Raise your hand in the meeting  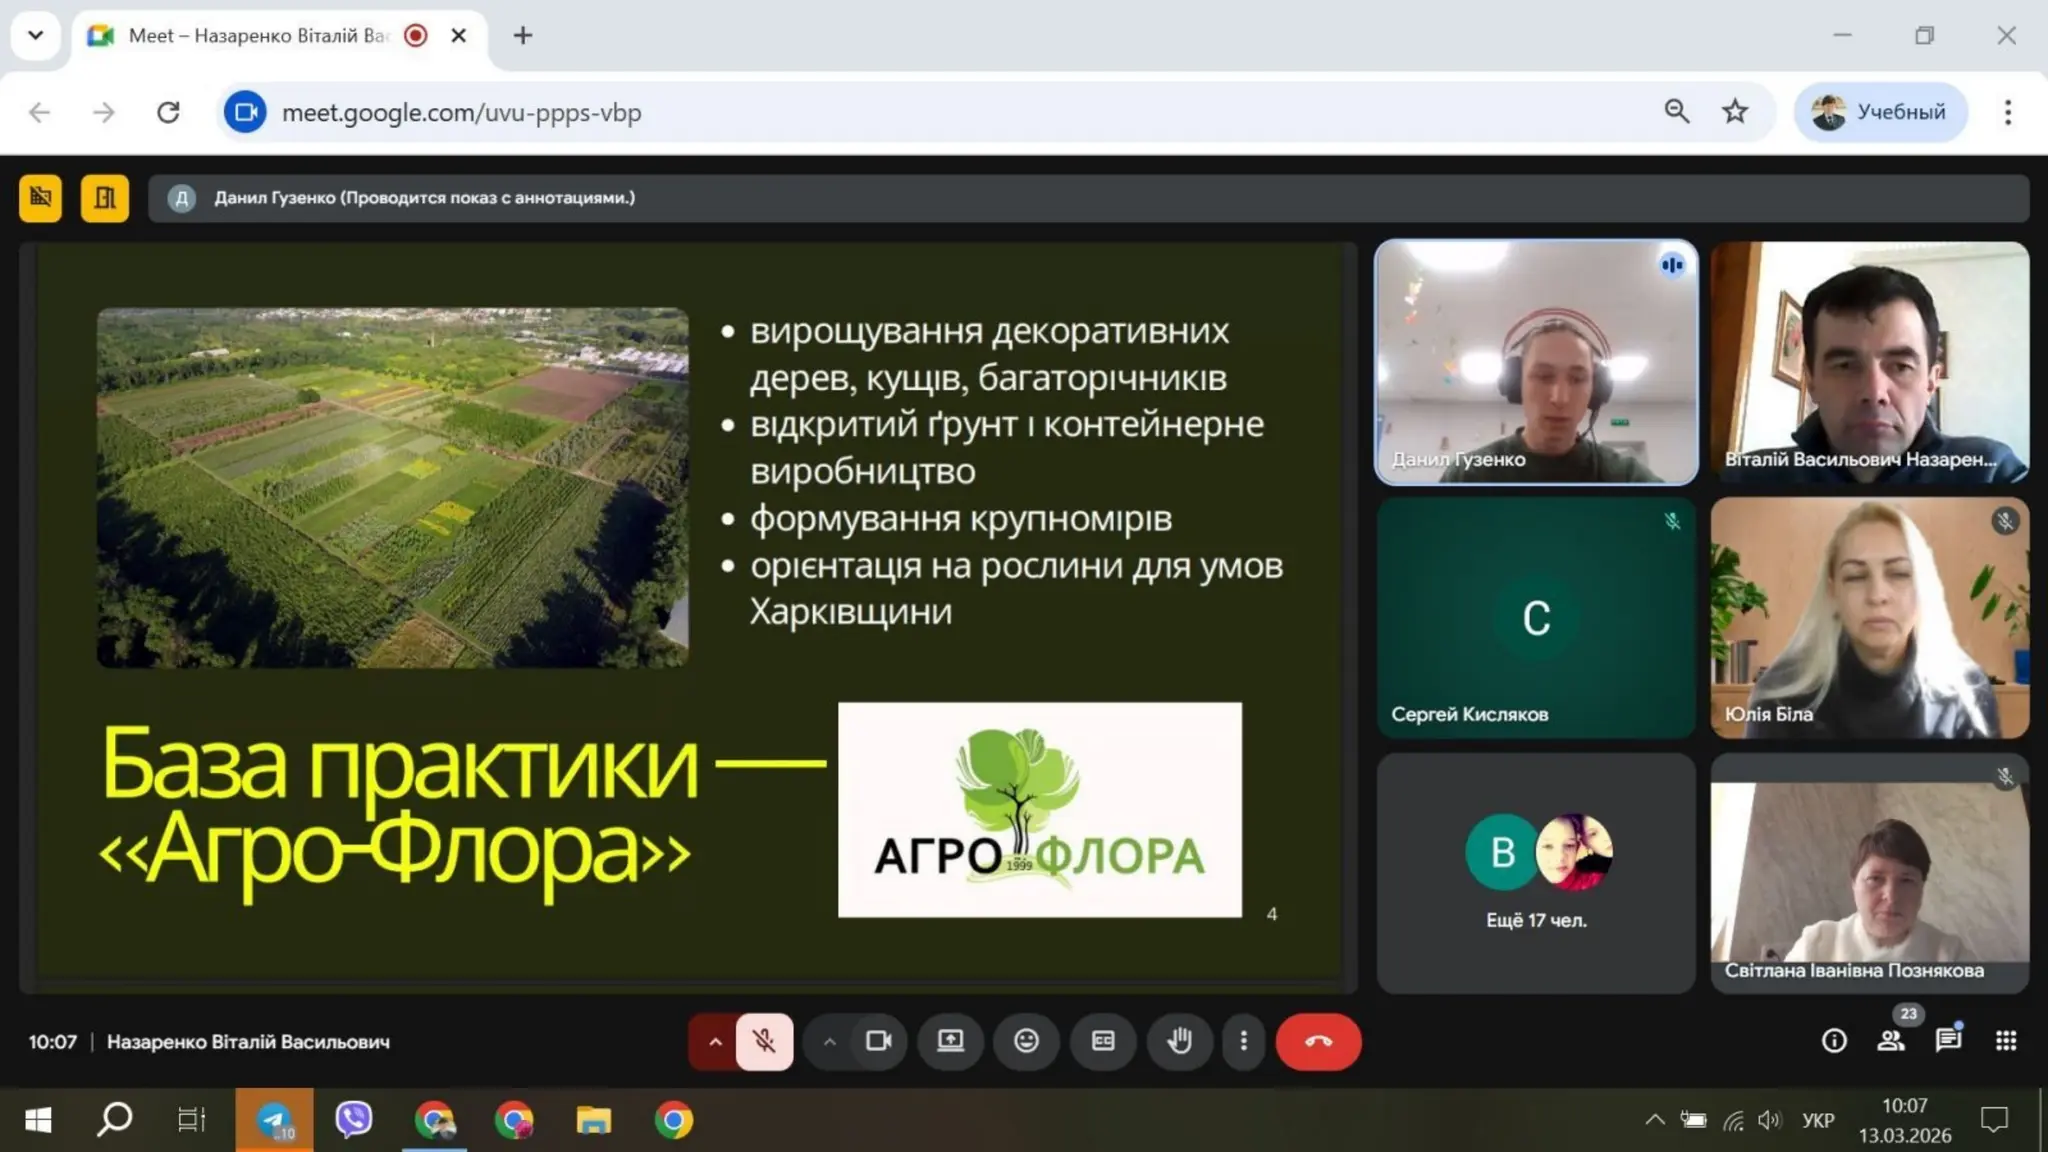(1180, 1042)
